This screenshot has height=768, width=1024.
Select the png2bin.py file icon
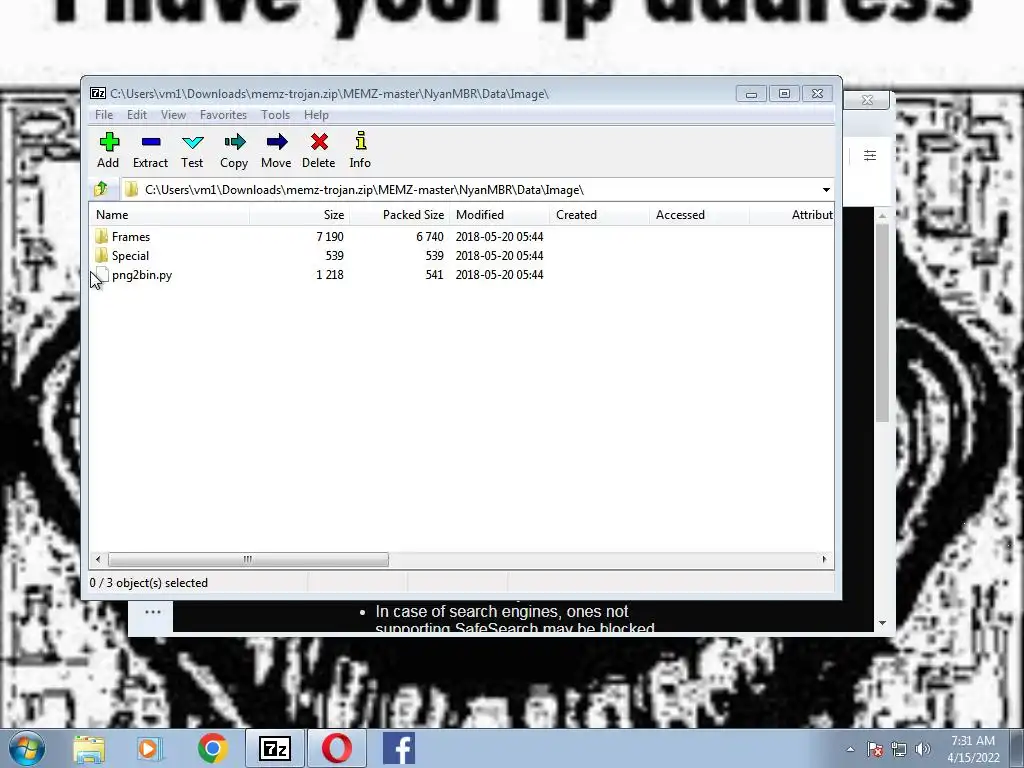pos(103,274)
